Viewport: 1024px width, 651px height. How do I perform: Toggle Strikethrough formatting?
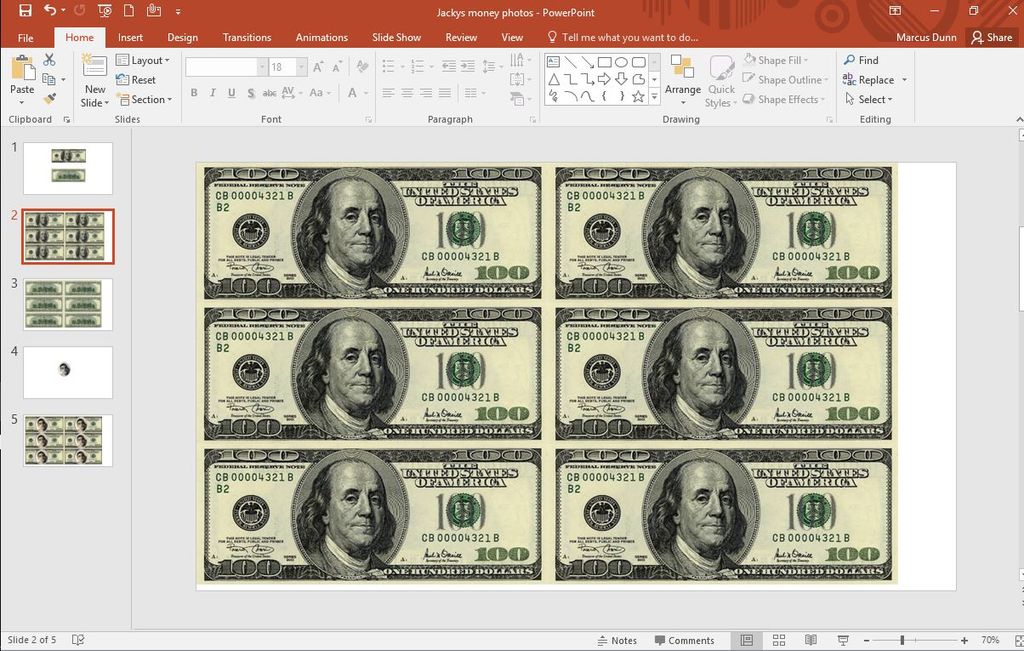point(269,93)
